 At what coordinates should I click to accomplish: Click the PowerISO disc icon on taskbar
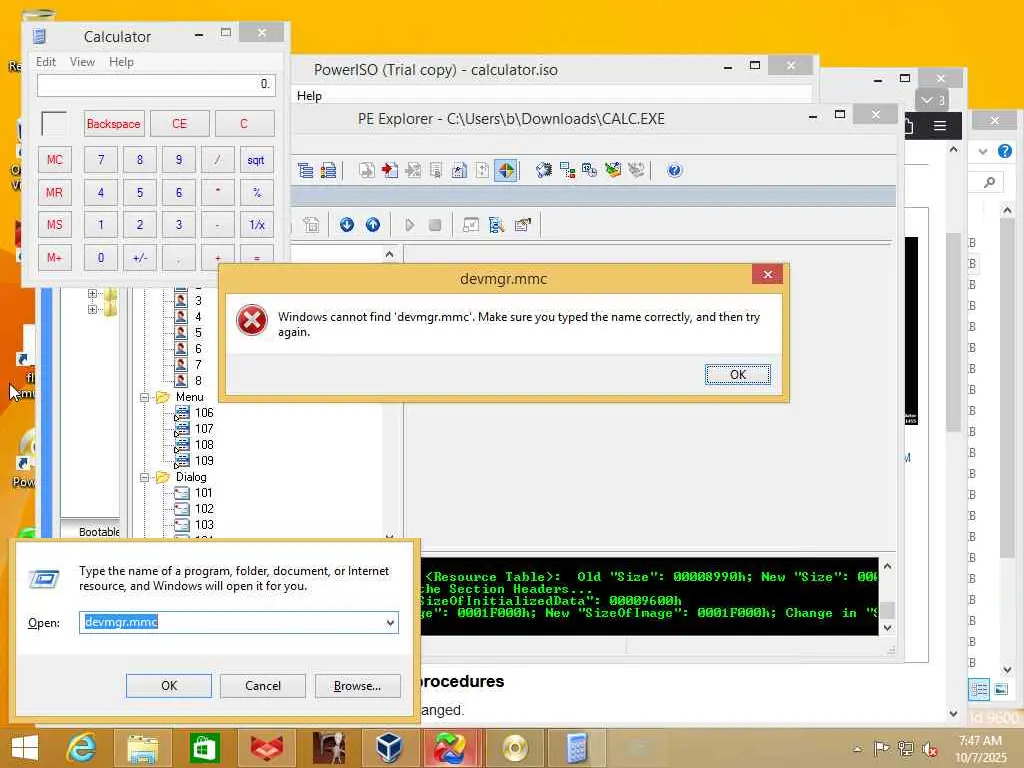tap(515, 748)
